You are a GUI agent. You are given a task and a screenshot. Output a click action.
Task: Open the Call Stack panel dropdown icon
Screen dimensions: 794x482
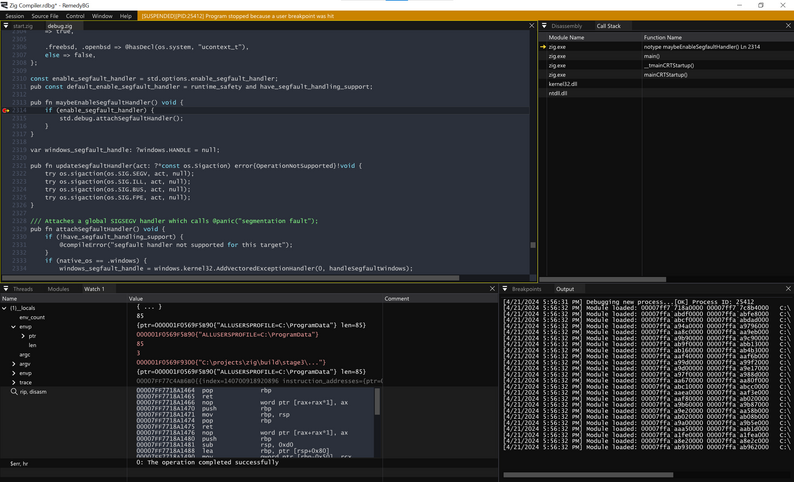[x=544, y=26]
